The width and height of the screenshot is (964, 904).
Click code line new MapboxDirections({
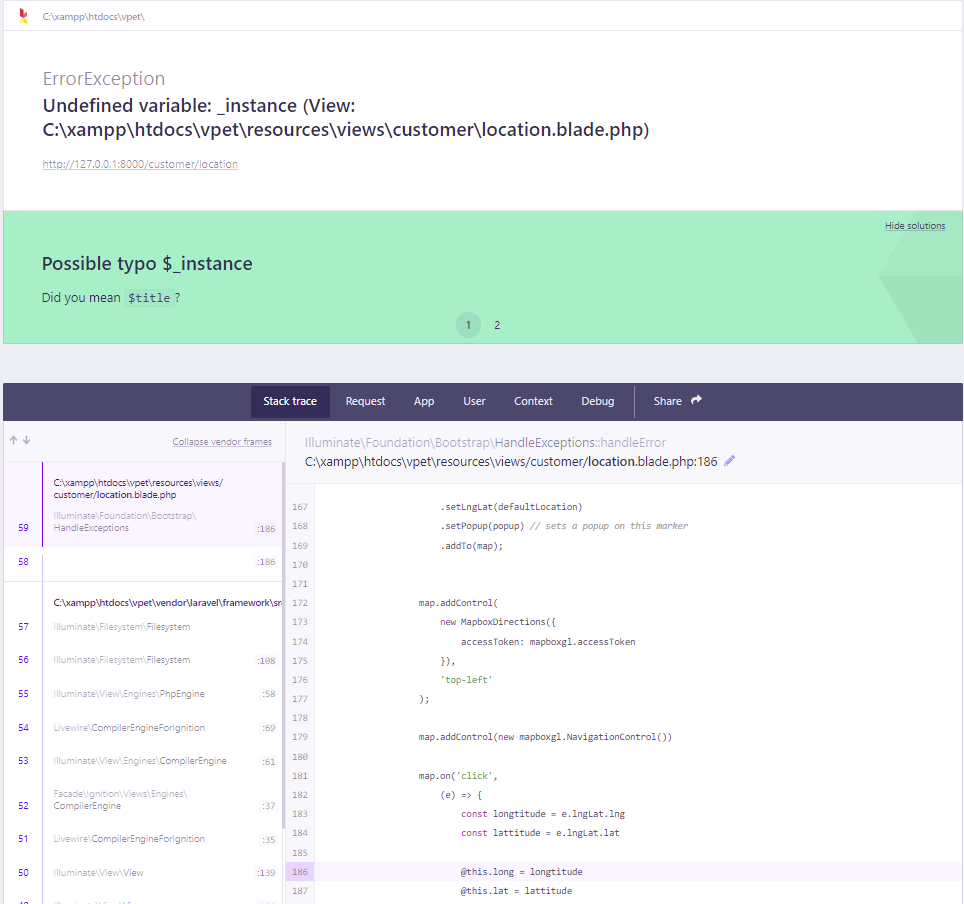pyautogui.click(x=497, y=622)
